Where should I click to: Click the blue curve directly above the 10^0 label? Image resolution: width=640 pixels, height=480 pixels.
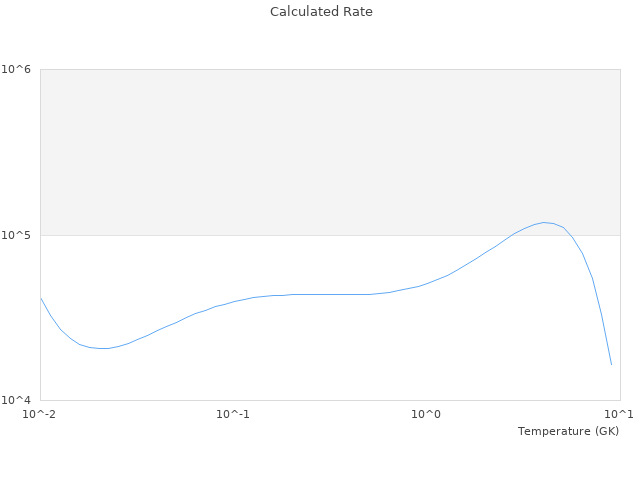coord(427,283)
